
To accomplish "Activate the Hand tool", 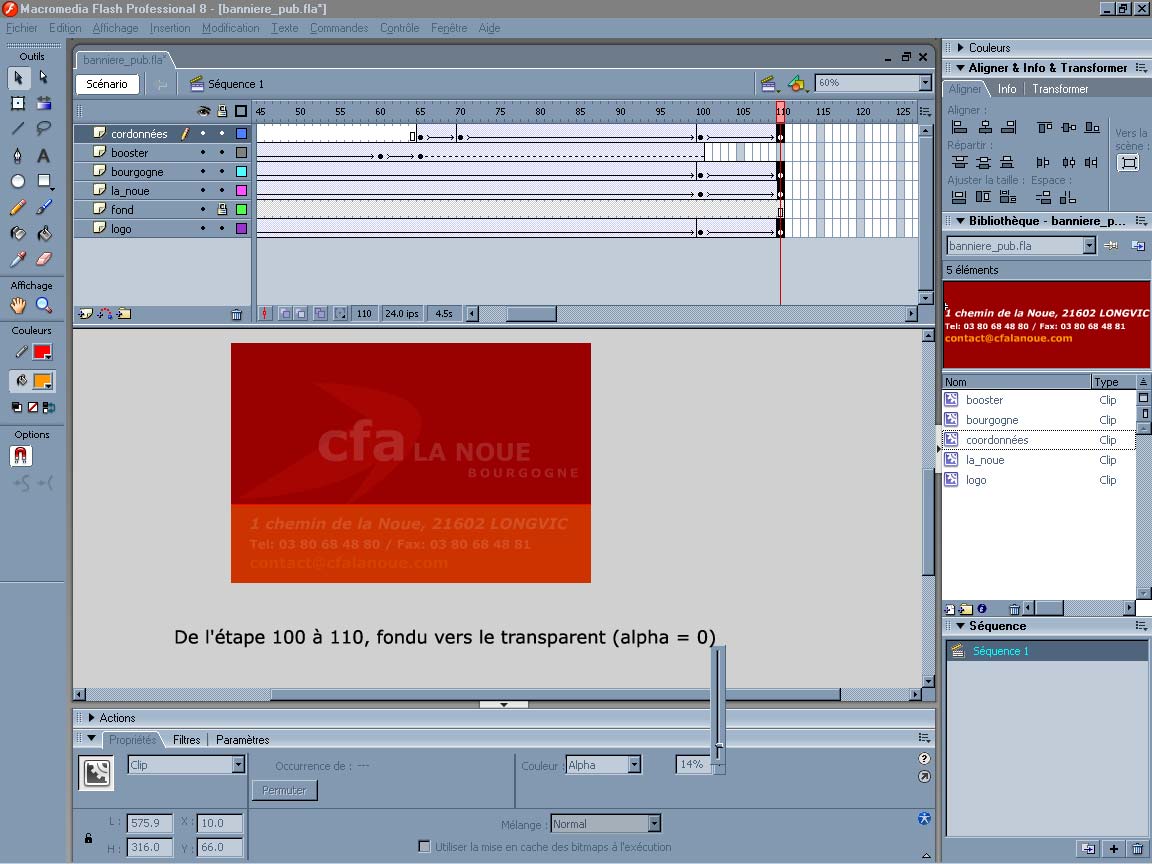I will coord(18,305).
